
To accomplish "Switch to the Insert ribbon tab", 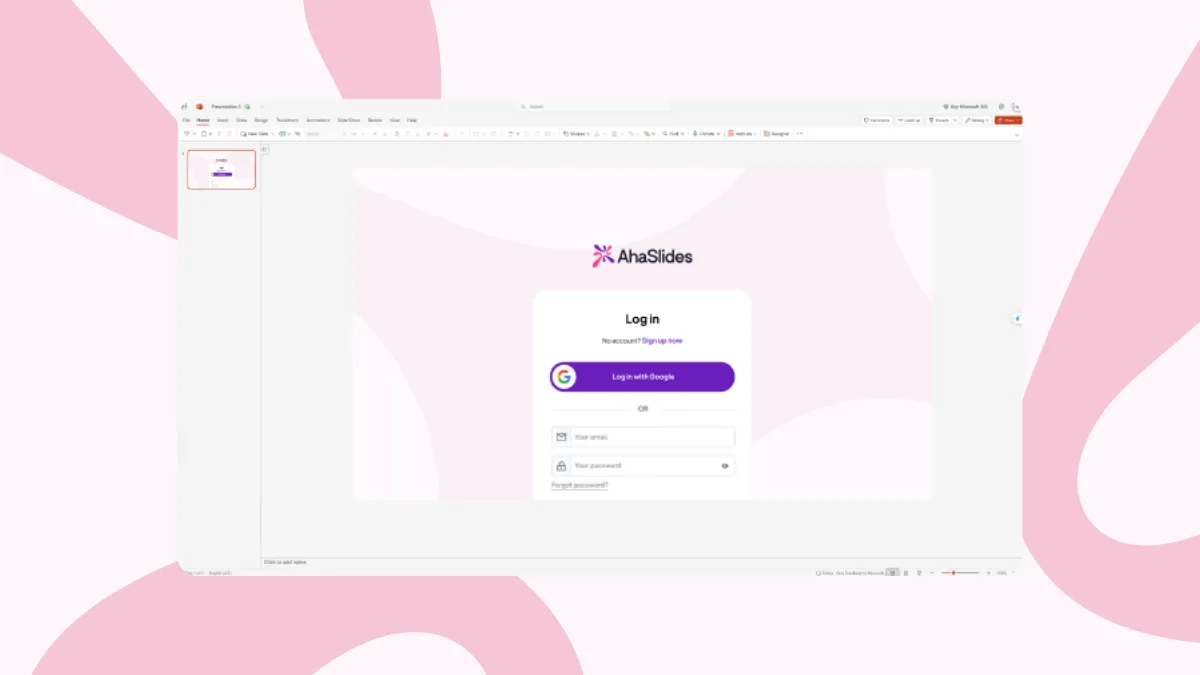I will point(222,119).
